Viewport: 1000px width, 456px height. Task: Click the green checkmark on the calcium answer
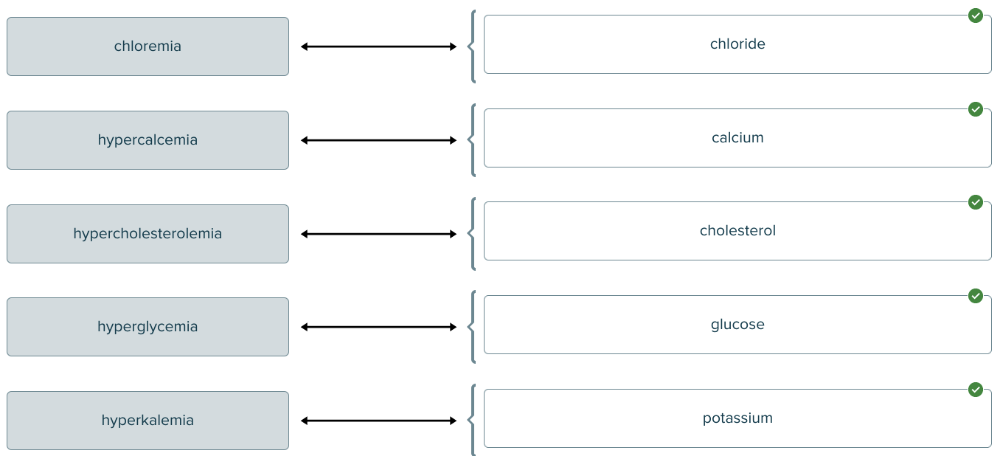click(x=975, y=109)
